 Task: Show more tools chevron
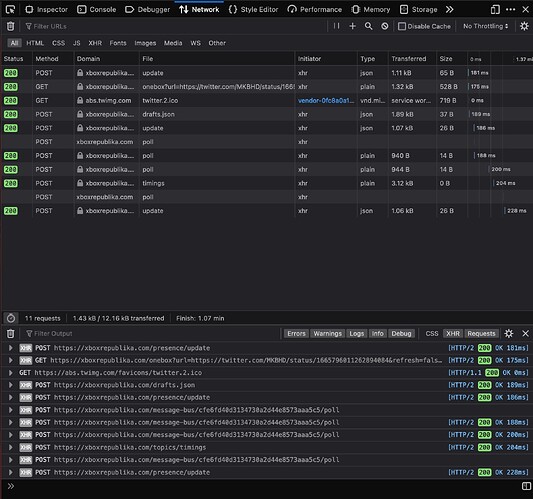tap(449, 10)
